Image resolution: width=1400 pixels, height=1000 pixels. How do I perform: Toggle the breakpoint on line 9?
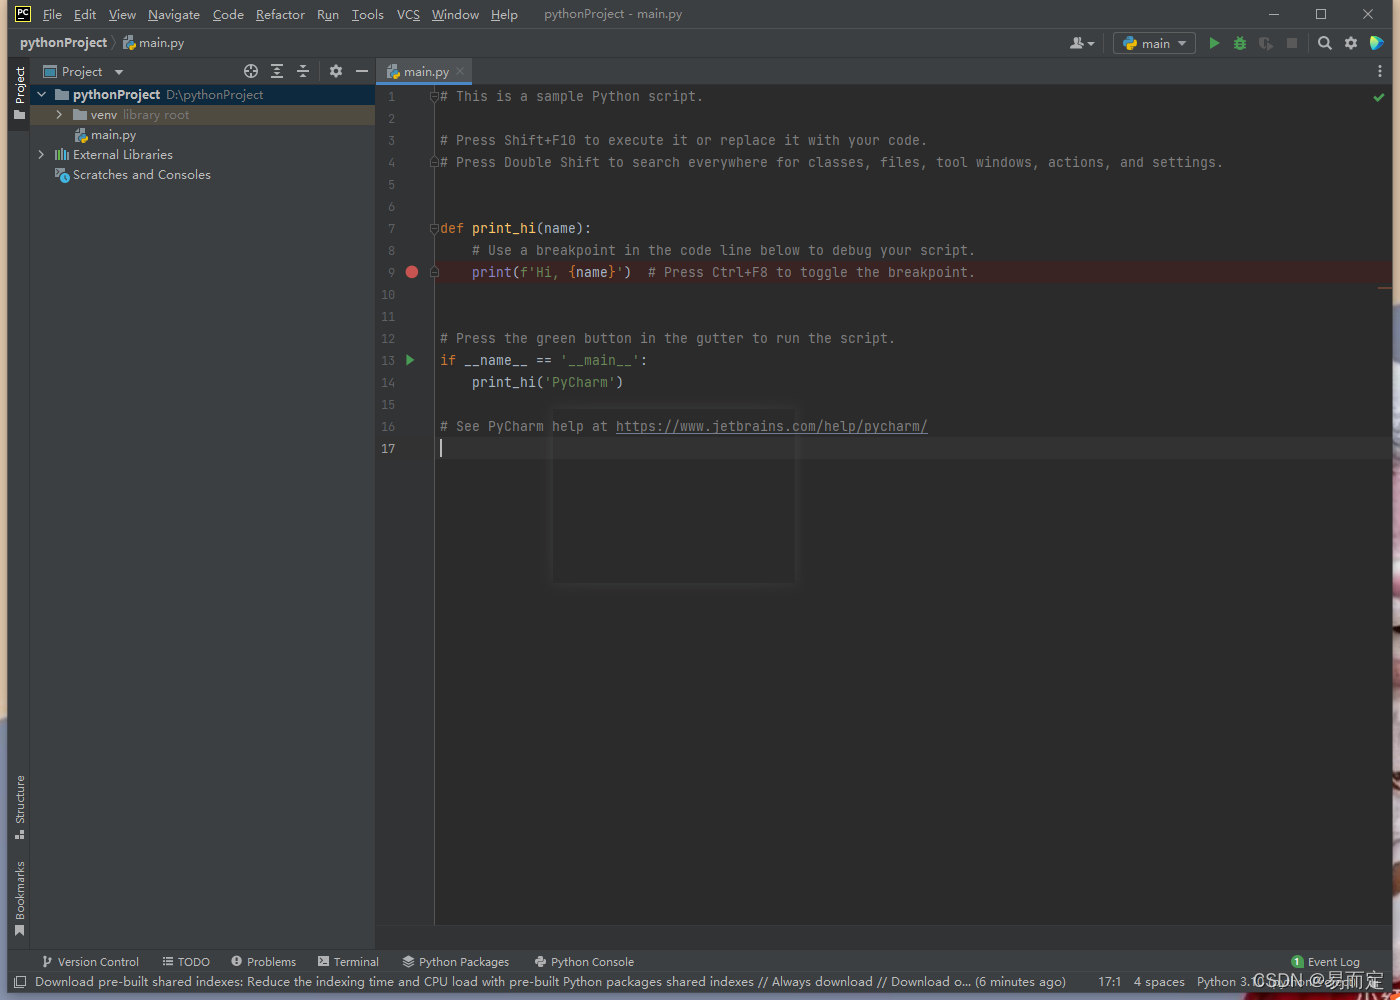411,271
